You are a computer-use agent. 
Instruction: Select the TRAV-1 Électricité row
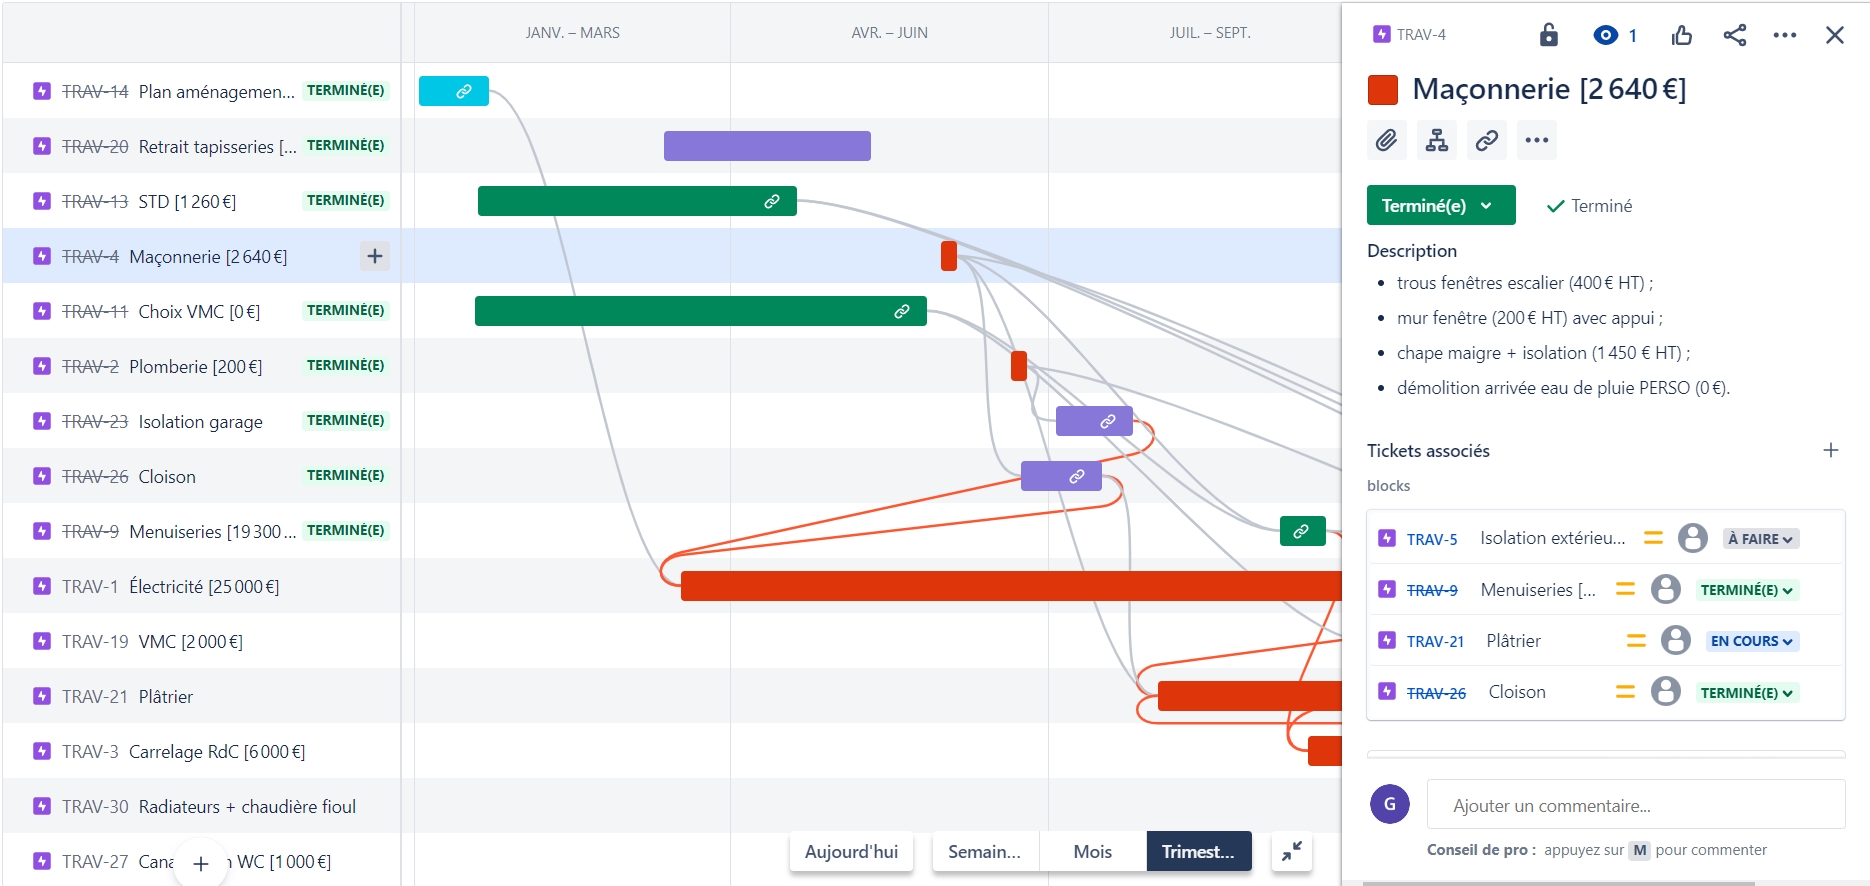(x=202, y=586)
